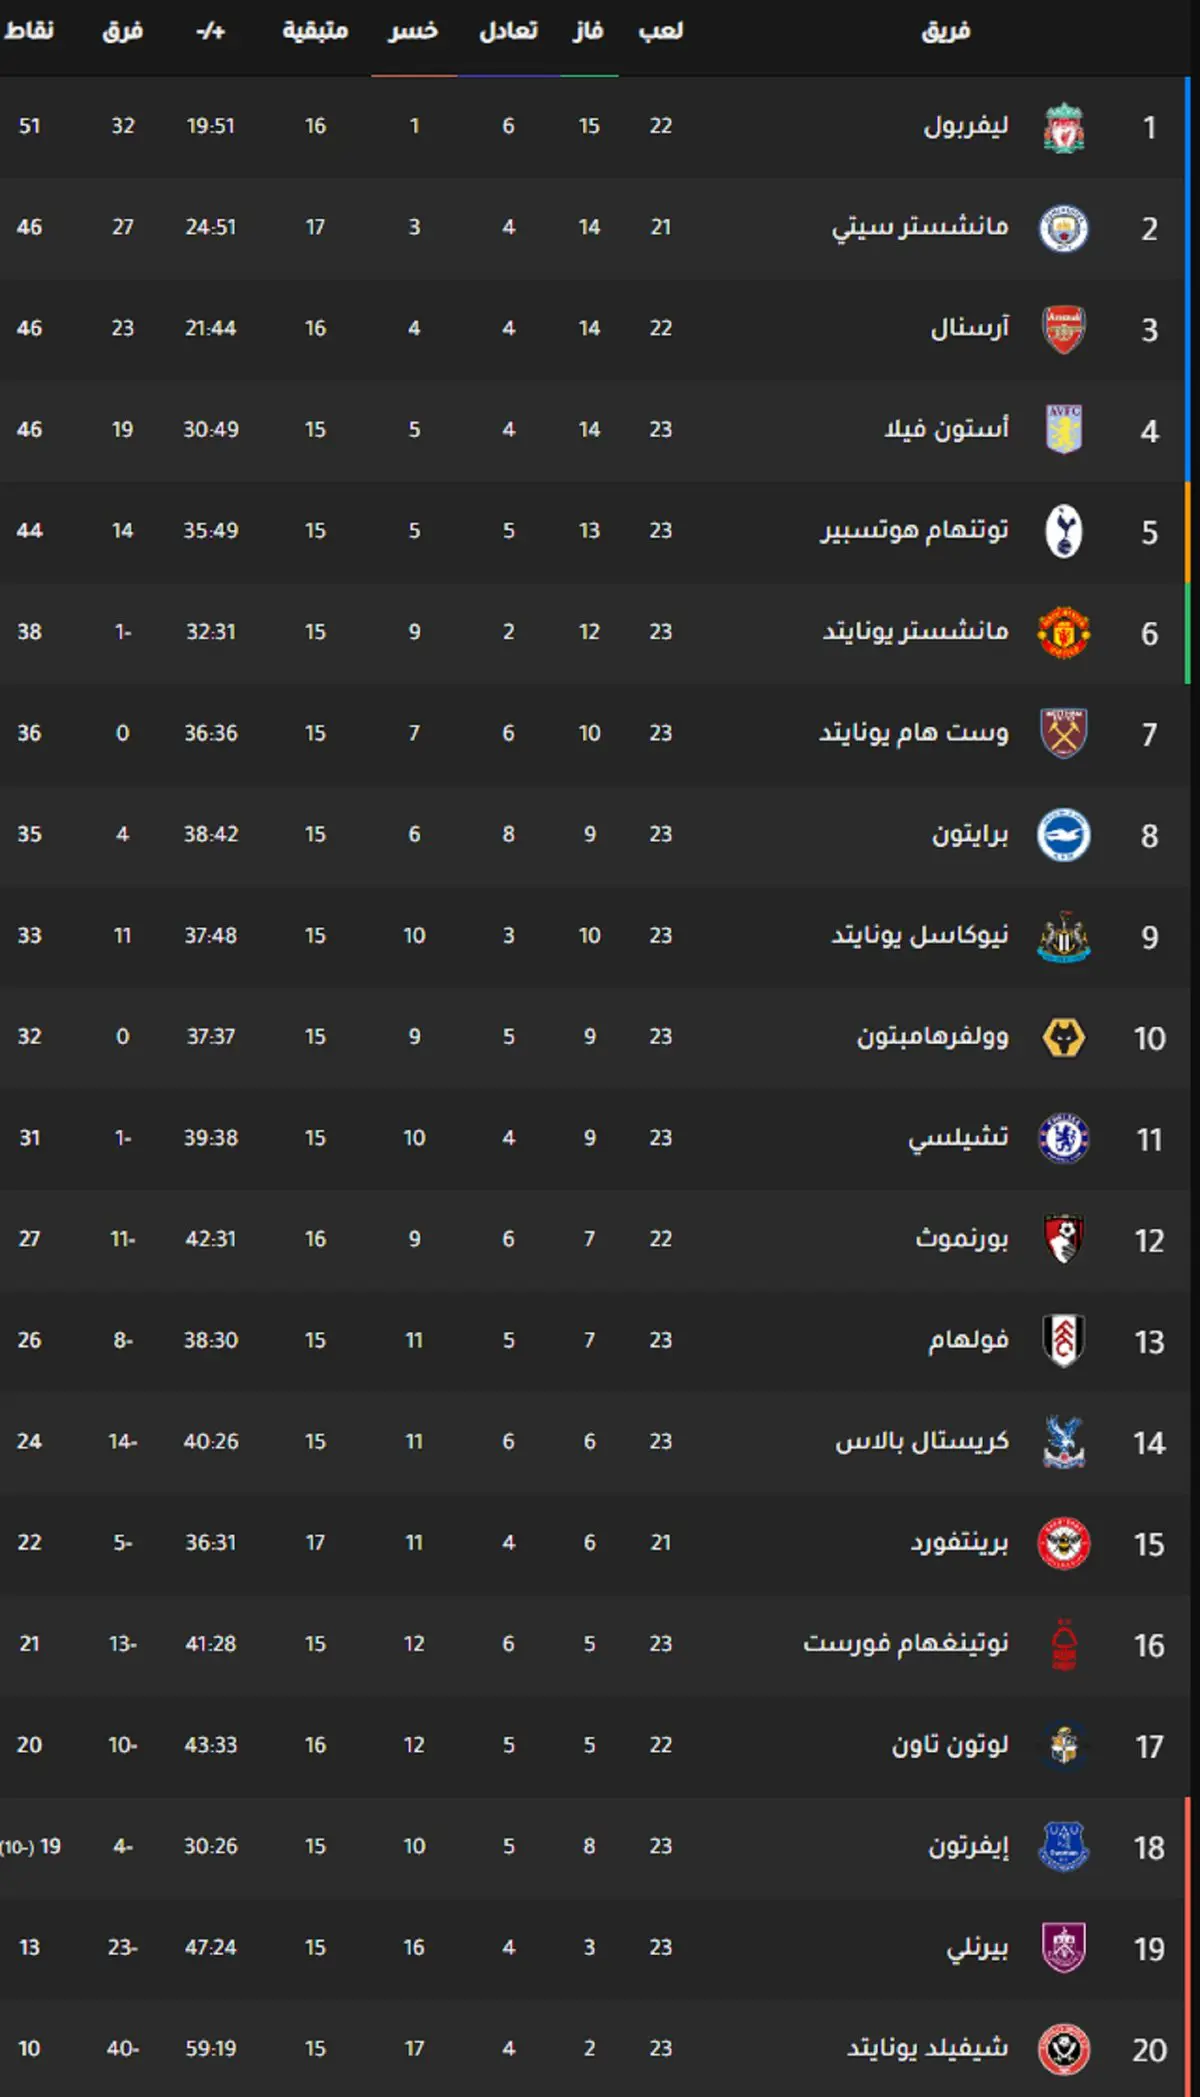The image size is (1200, 2097).
Task: Open the Sheffield United crest
Action: pyautogui.click(x=1063, y=2048)
